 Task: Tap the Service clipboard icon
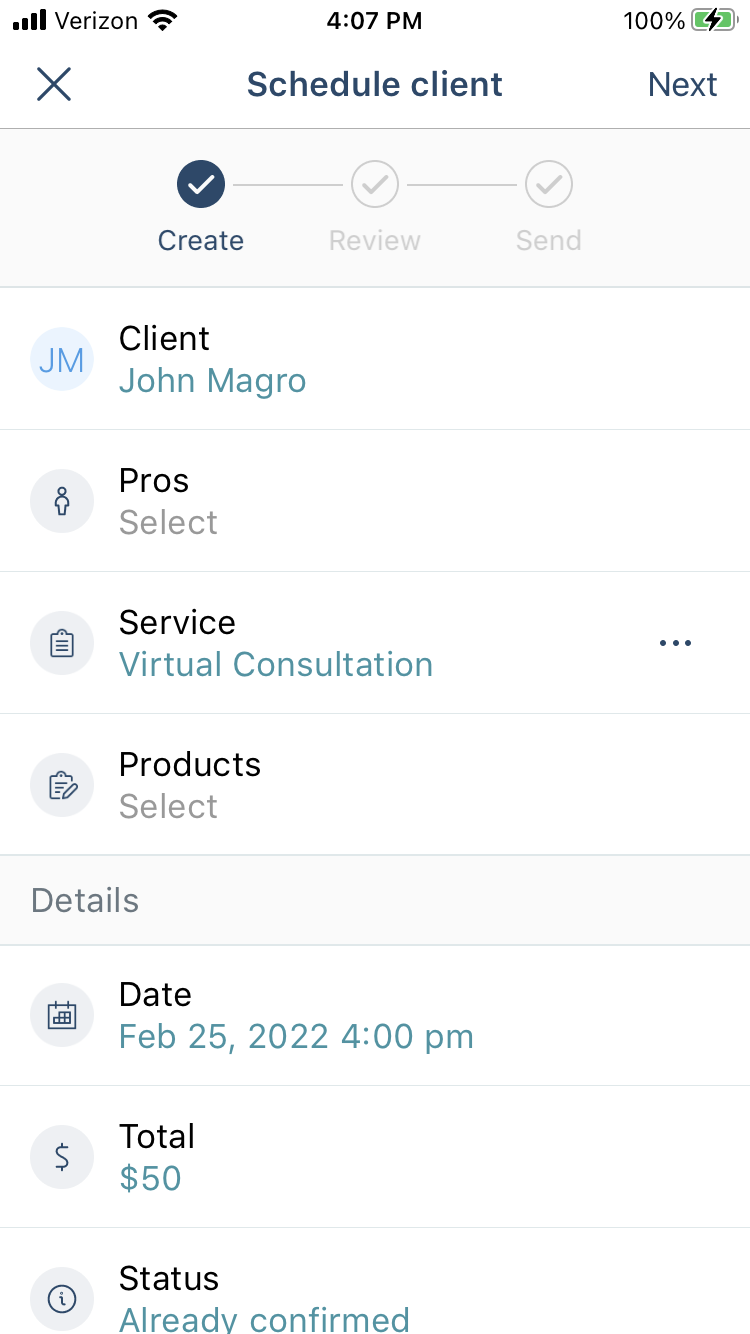tap(62, 643)
